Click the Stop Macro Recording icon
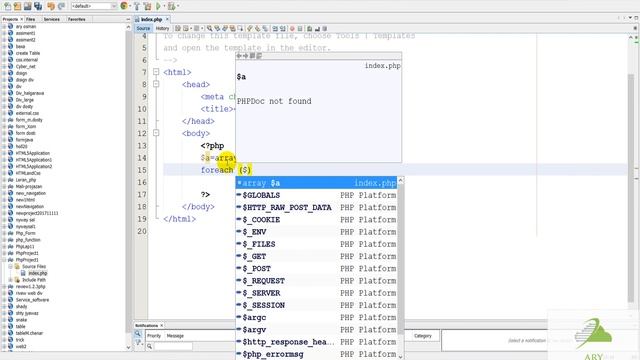This screenshot has width=640, height=360. click(x=300, y=29)
